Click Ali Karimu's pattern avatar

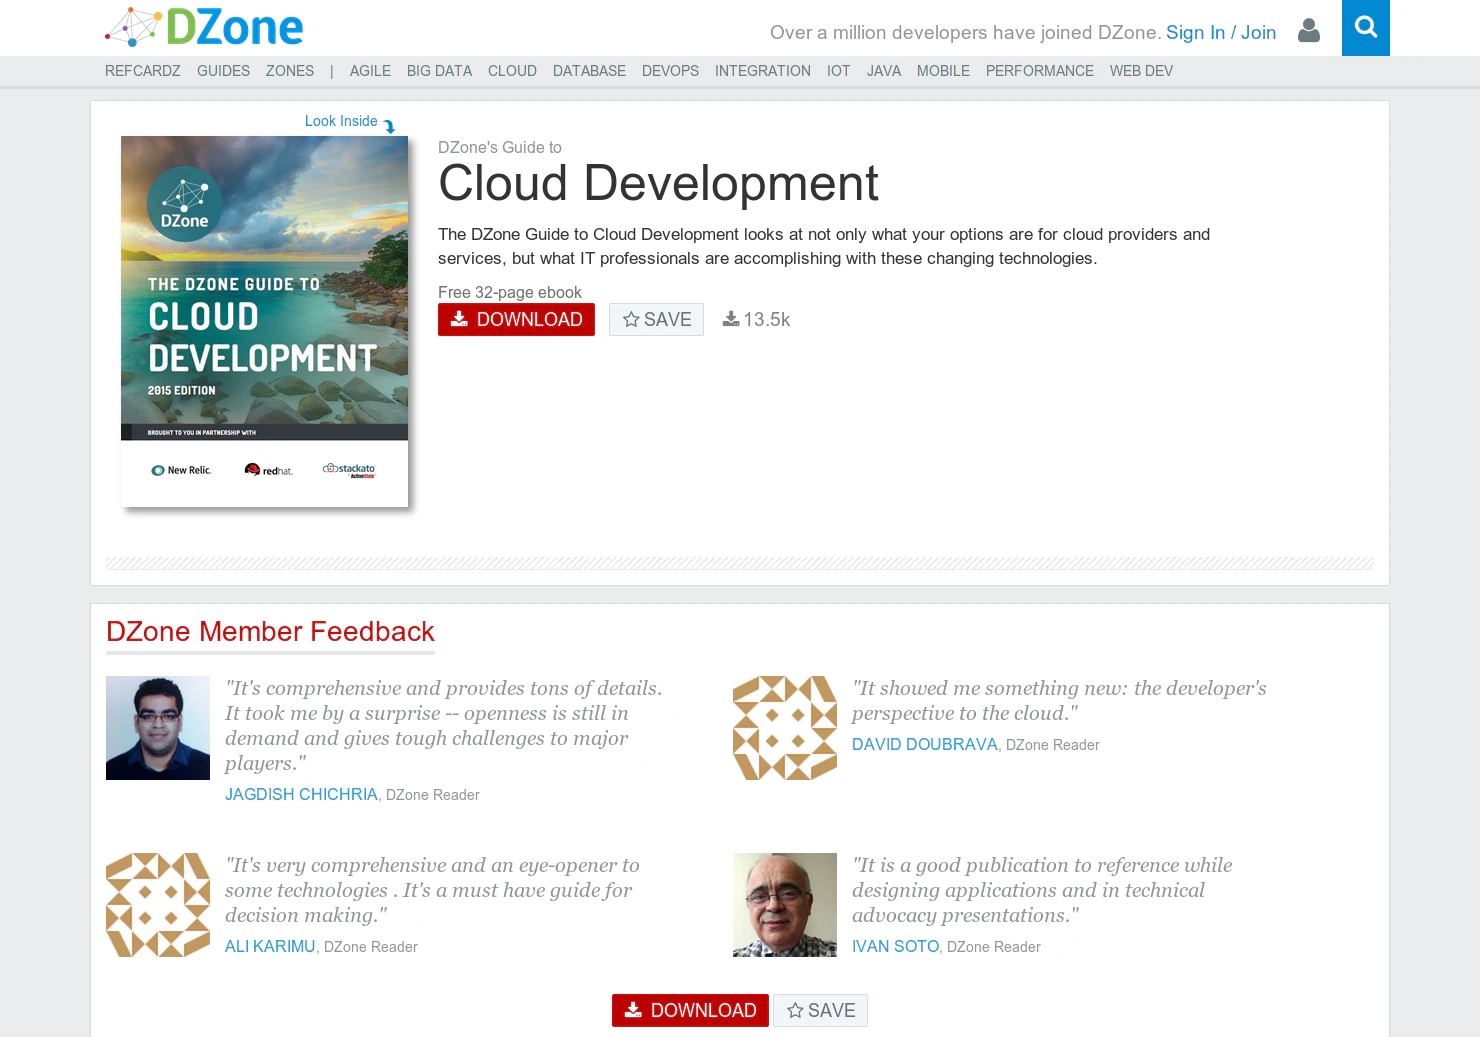158,905
